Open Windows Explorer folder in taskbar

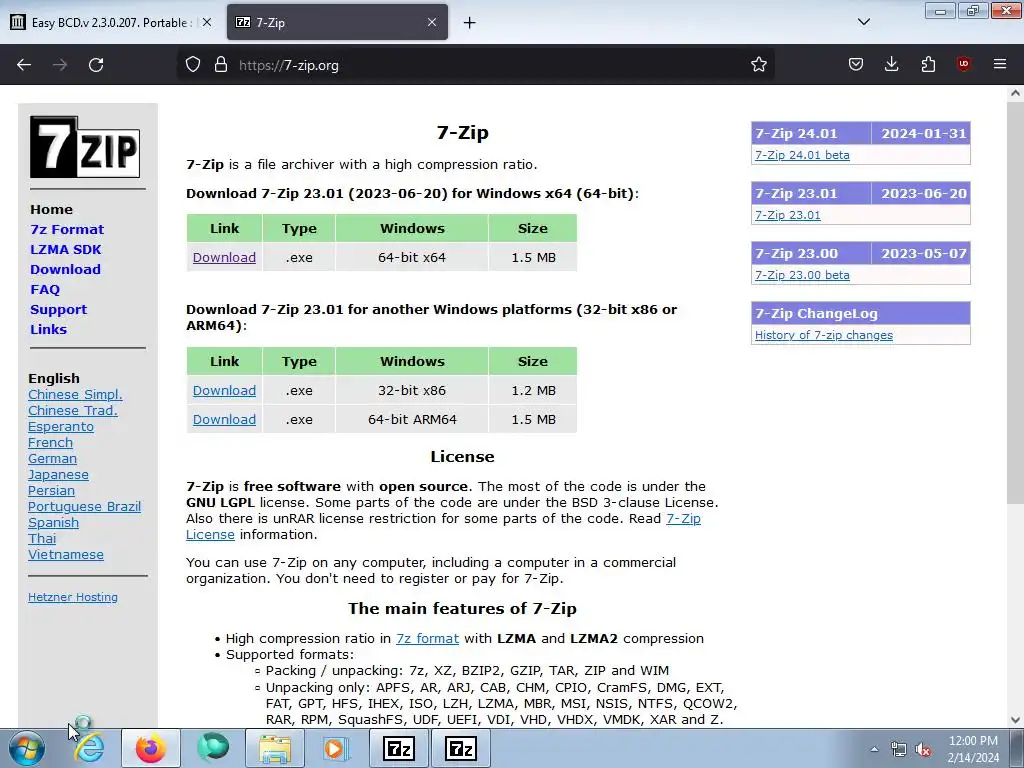[x=275, y=748]
